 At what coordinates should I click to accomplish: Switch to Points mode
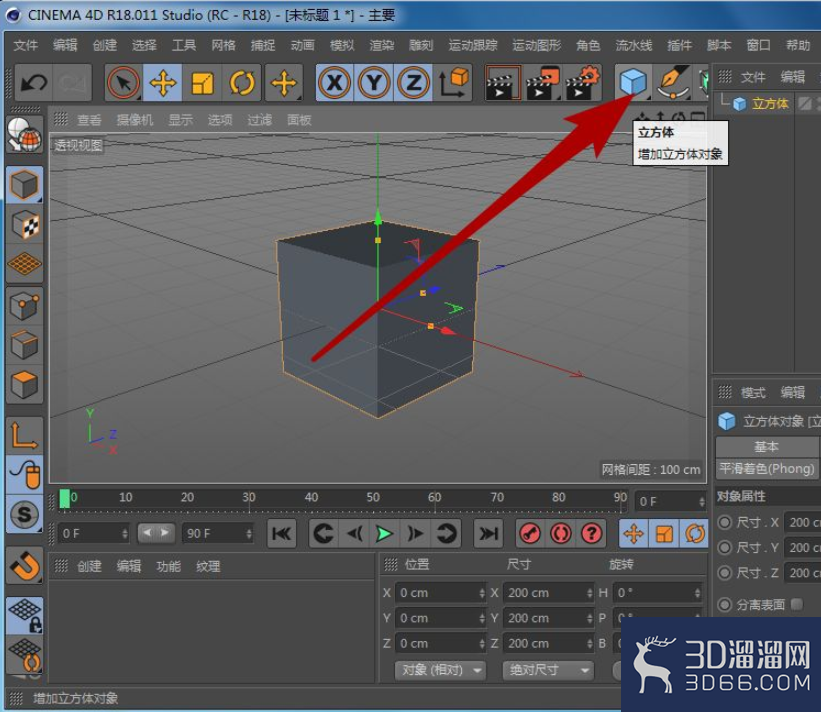[24, 305]
